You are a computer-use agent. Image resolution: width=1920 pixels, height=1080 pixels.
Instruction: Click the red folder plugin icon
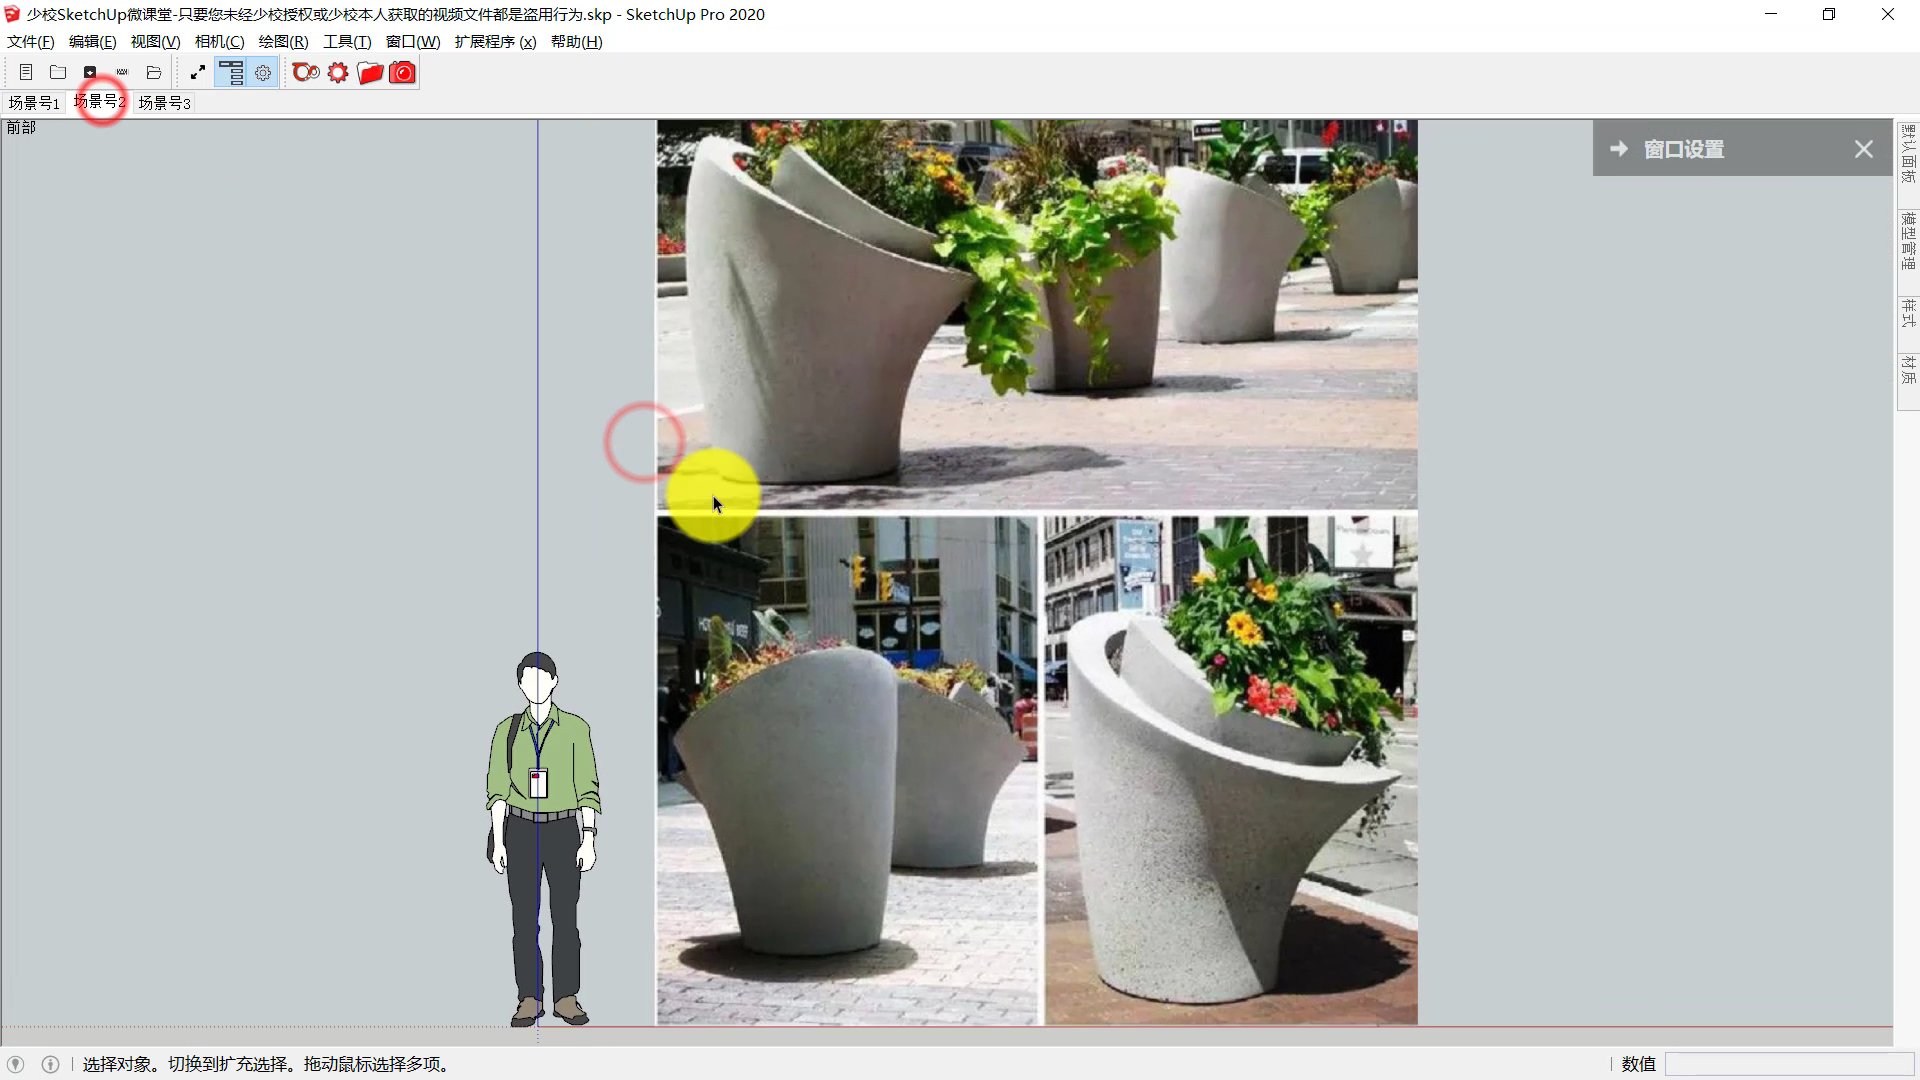point(370,72)
